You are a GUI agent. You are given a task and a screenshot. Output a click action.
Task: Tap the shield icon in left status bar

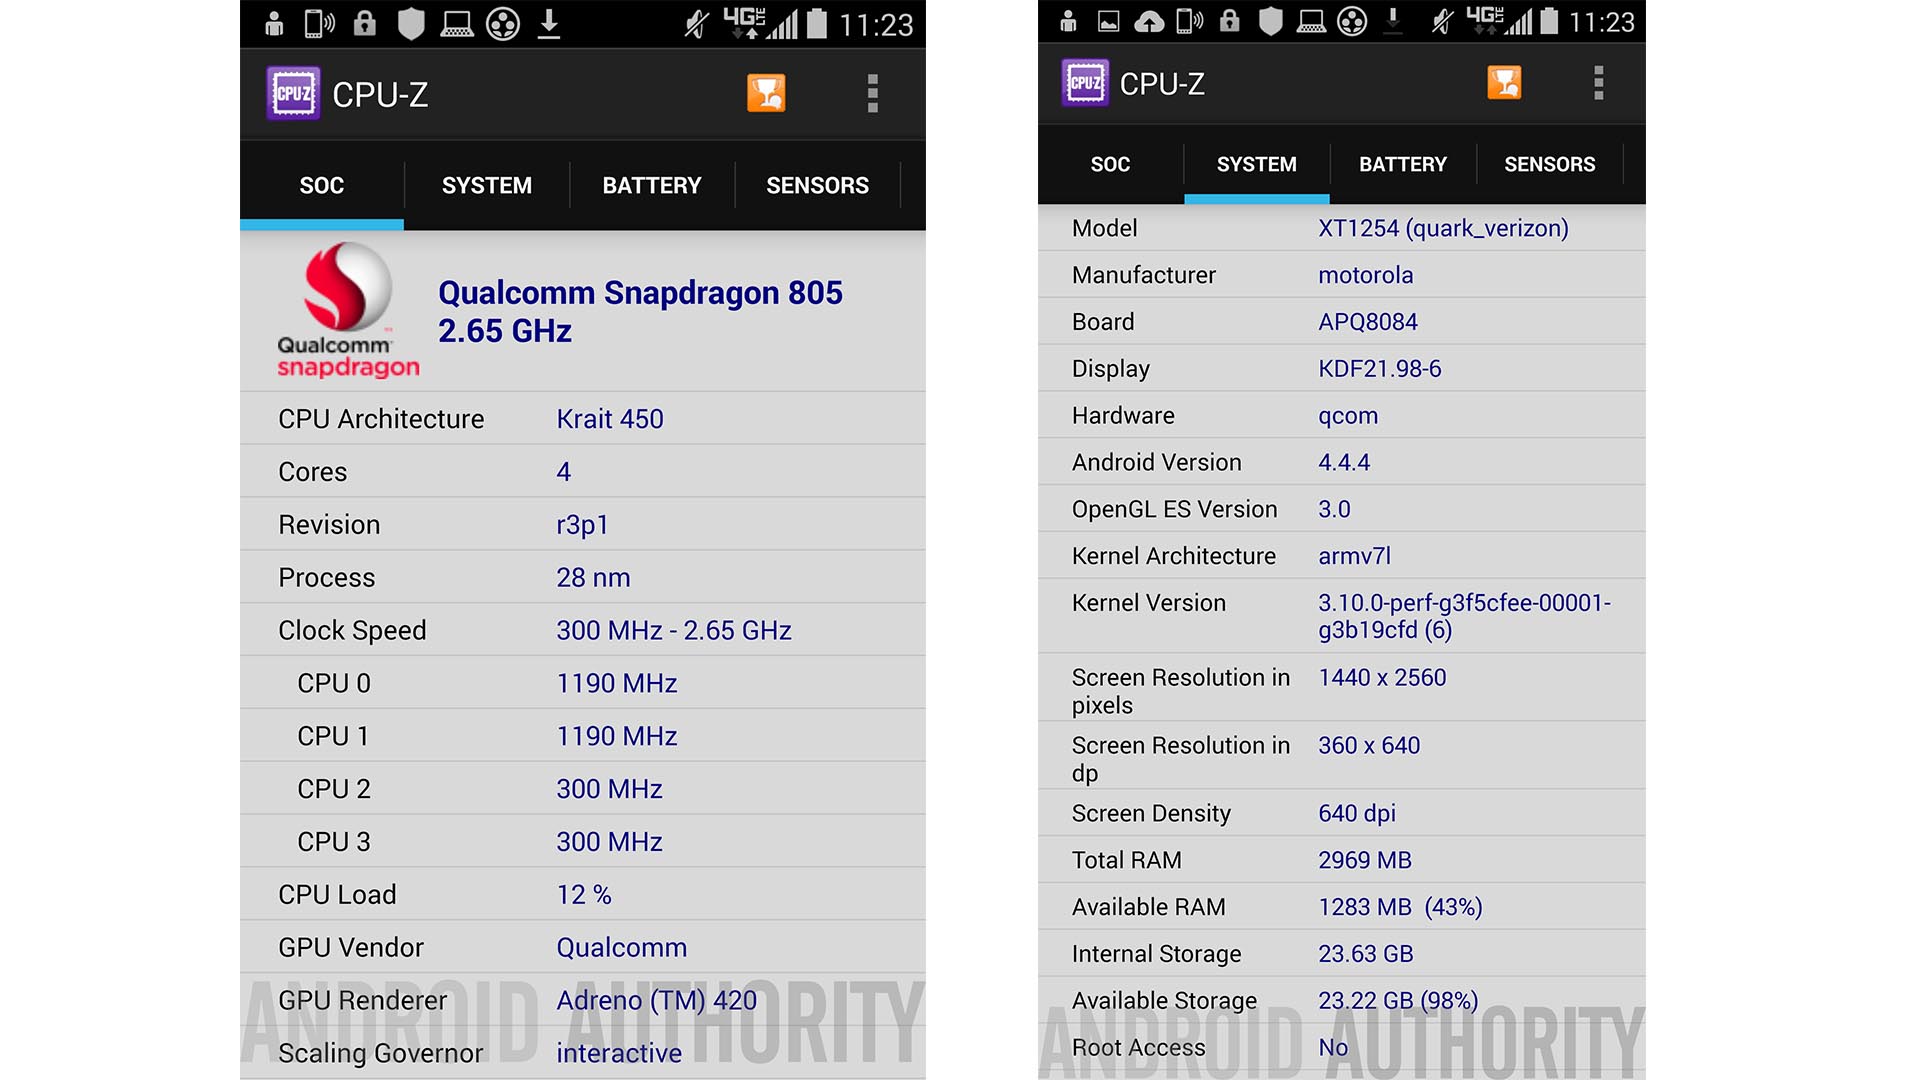(x=411, y=23)
